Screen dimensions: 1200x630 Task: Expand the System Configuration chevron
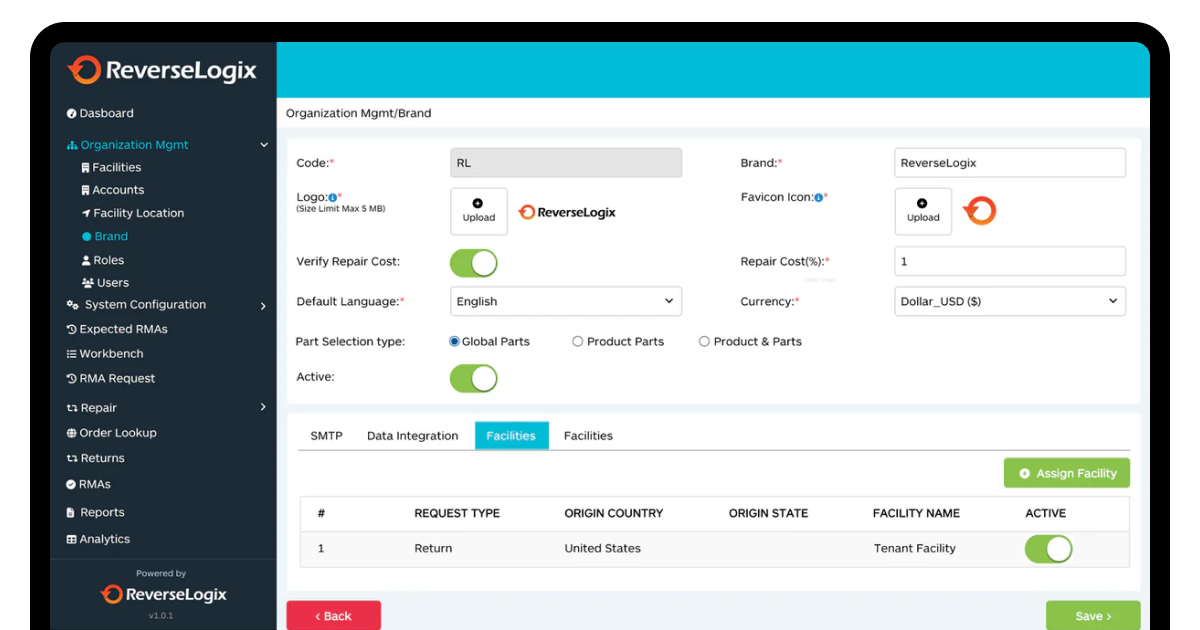(263, 306)
